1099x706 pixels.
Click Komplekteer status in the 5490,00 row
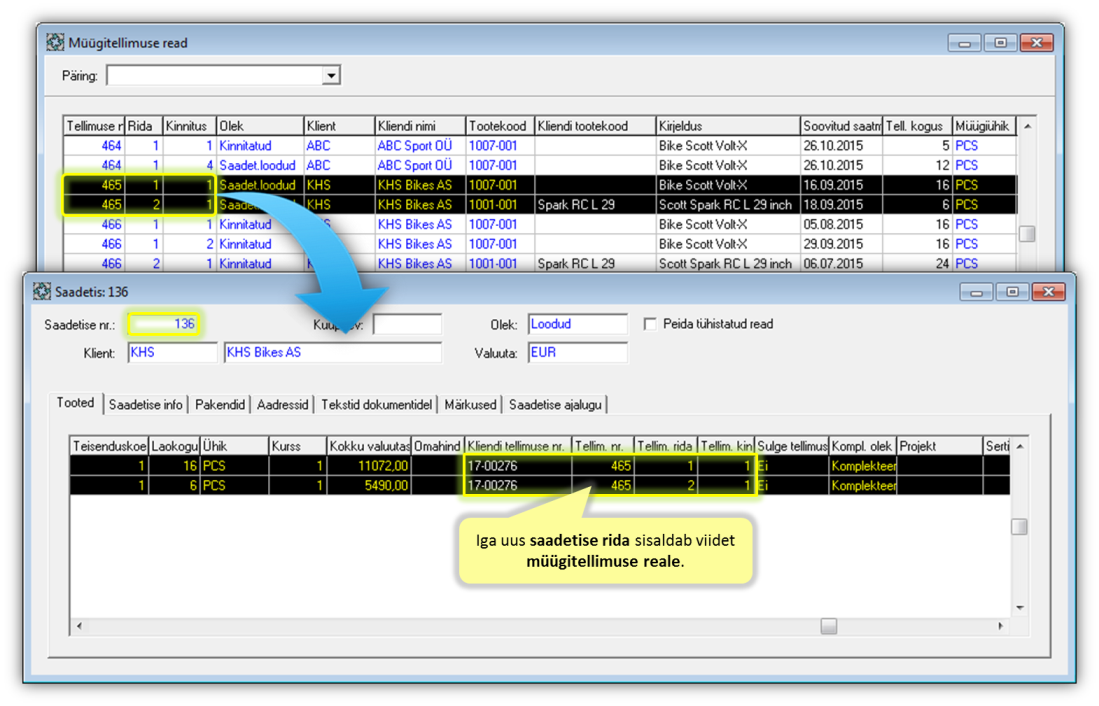pos(864,485)
